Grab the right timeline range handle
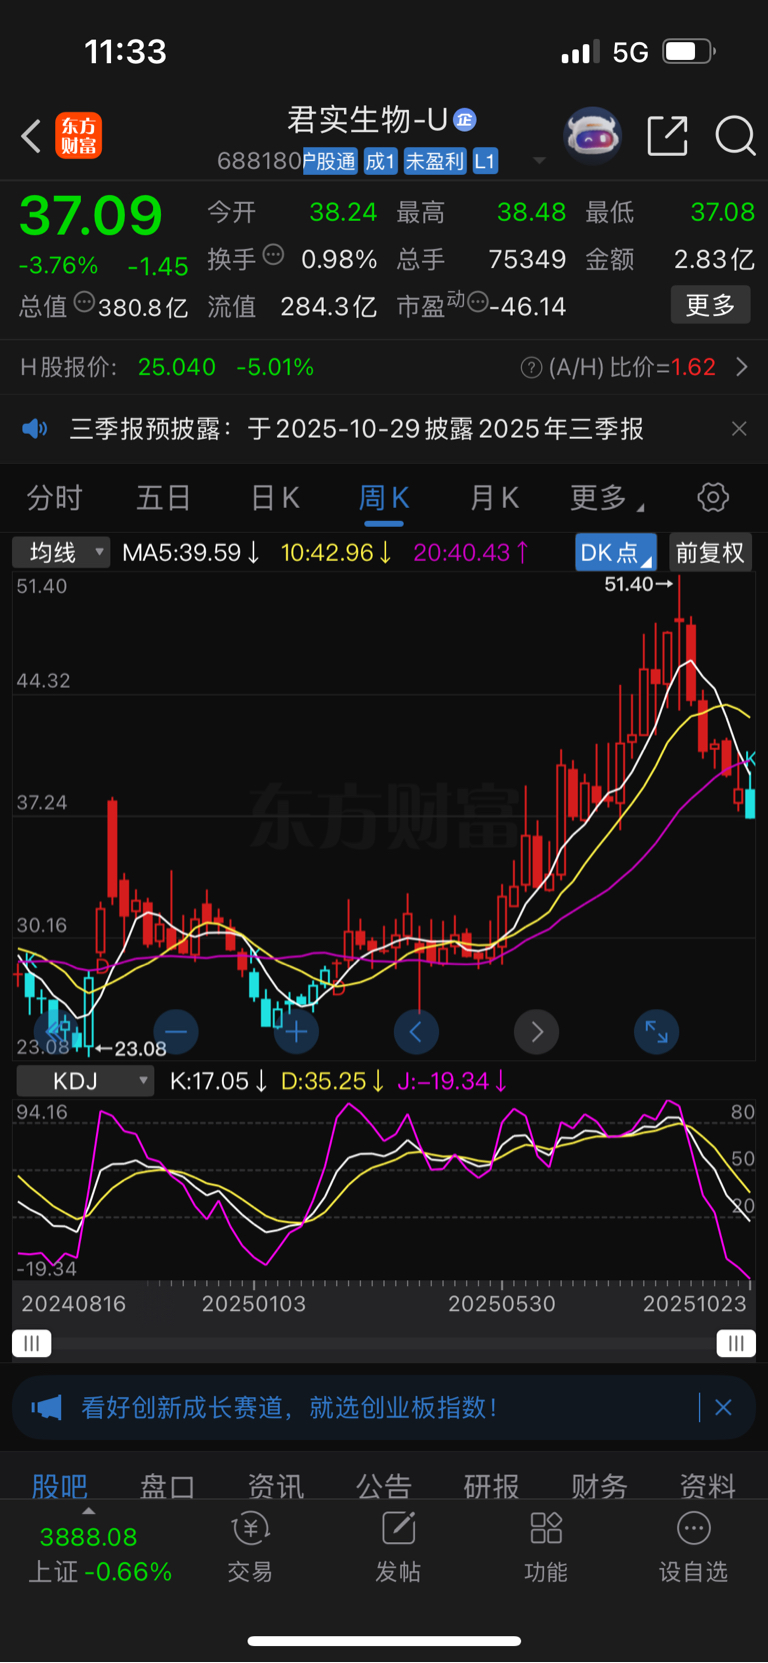The width and height of the screenshot is (768, 1663). pos(736,1343)
